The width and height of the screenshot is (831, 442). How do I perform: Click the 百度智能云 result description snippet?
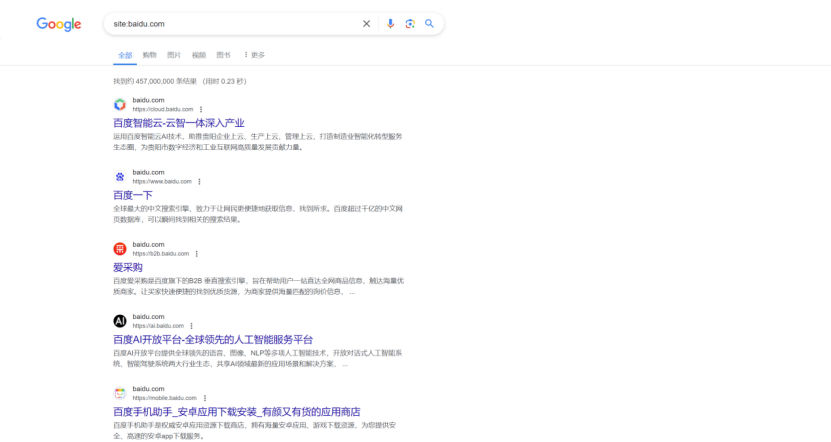258,142
